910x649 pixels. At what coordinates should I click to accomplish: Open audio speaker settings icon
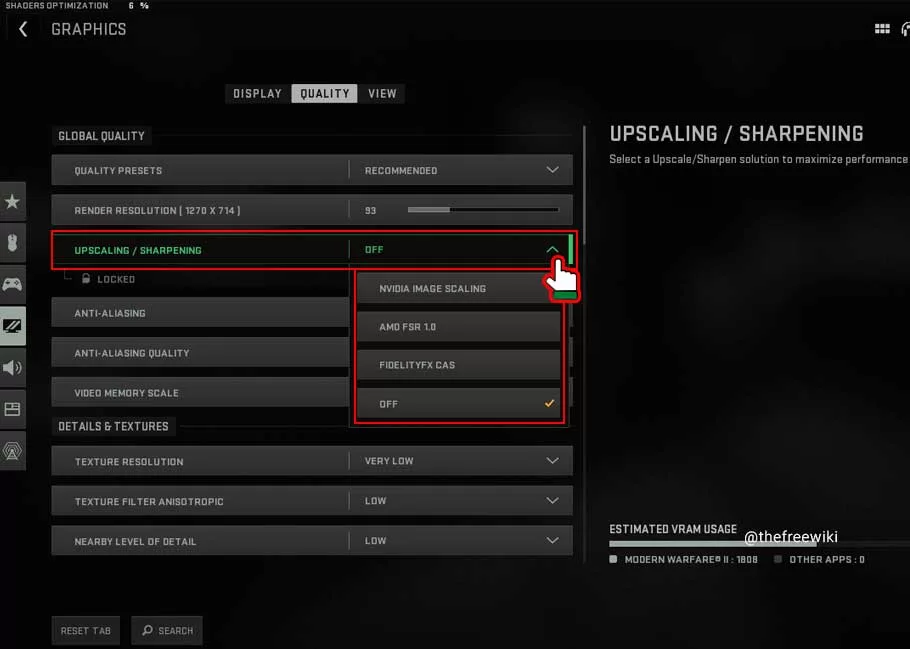pos(12,367)
